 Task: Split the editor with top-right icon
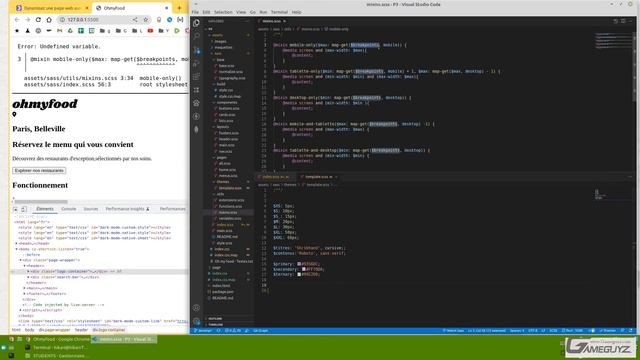tap(623, 21)
